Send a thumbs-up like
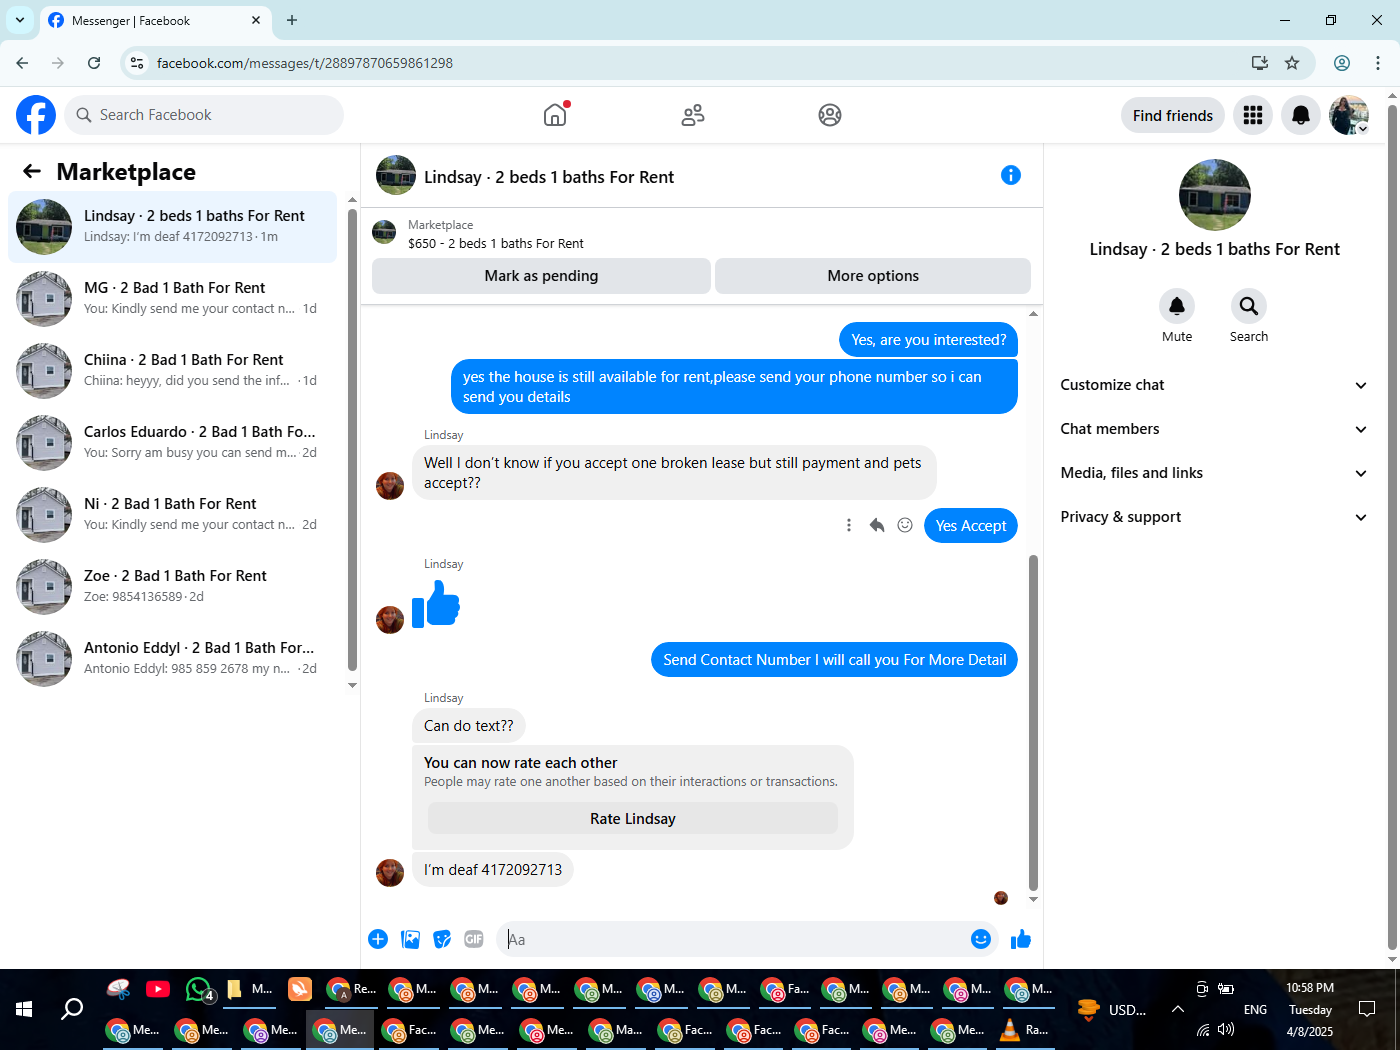The height and width of the screenshot is (1050, 1400). coord(1021,939)
